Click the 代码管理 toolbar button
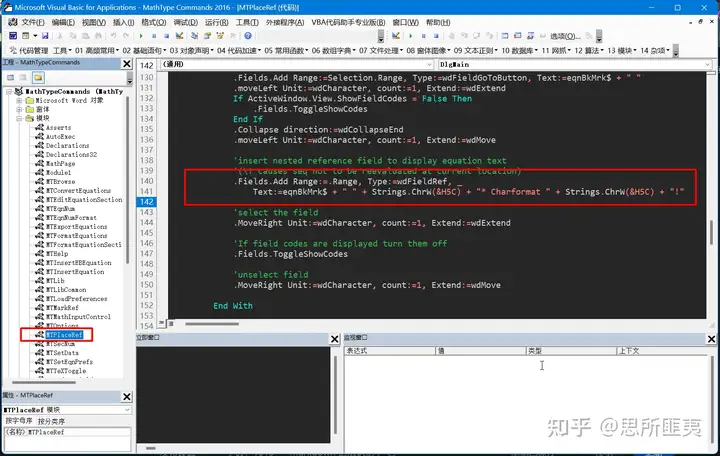The width and height of the screenshot is (720, 456). point(29,51)
